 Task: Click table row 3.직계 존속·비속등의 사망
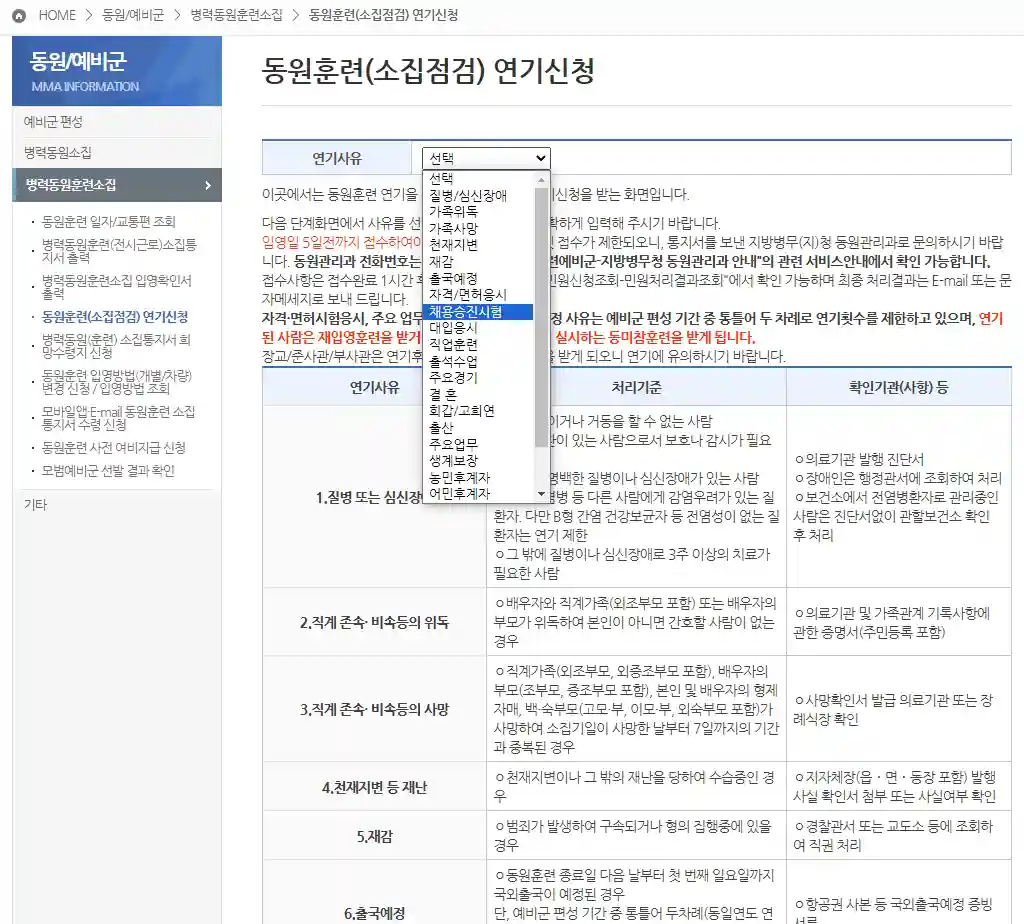click(637, 709)
